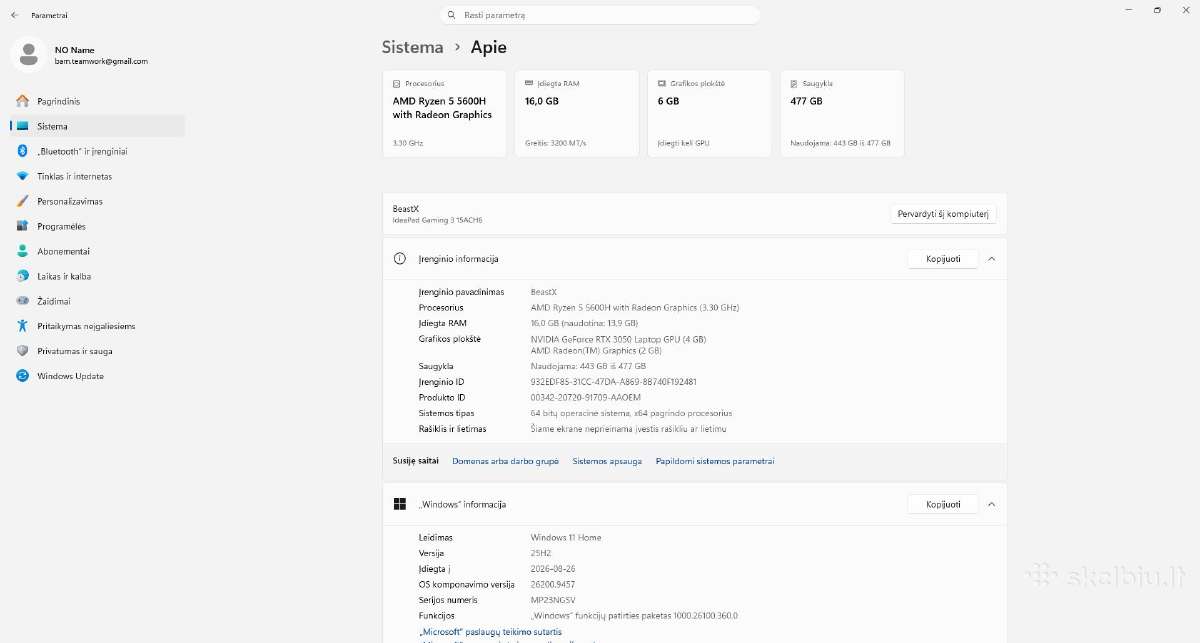Open Laikas ir kalba globe icon
The height and width of the screenshot is (643, 1200).
(x=22, y=276)
